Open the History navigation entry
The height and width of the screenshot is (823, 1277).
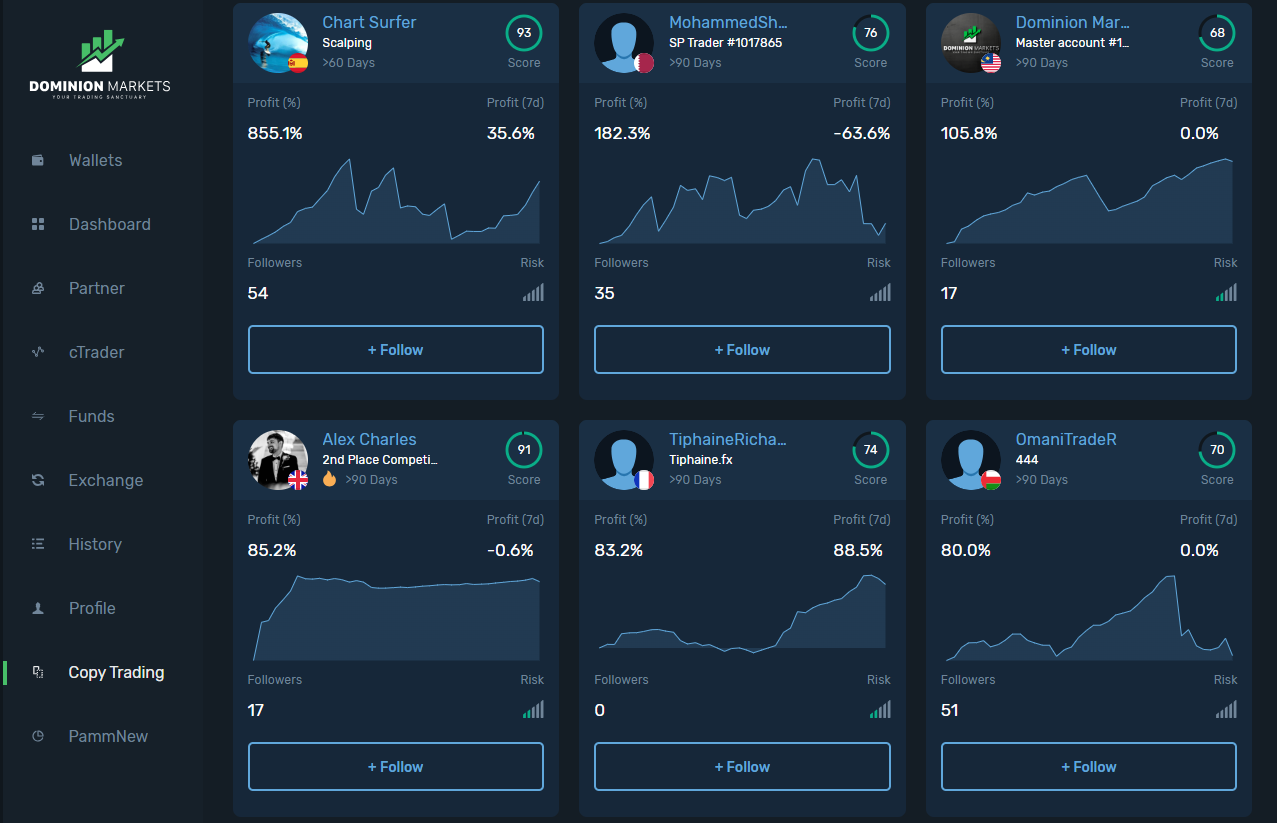coord(95,544)
